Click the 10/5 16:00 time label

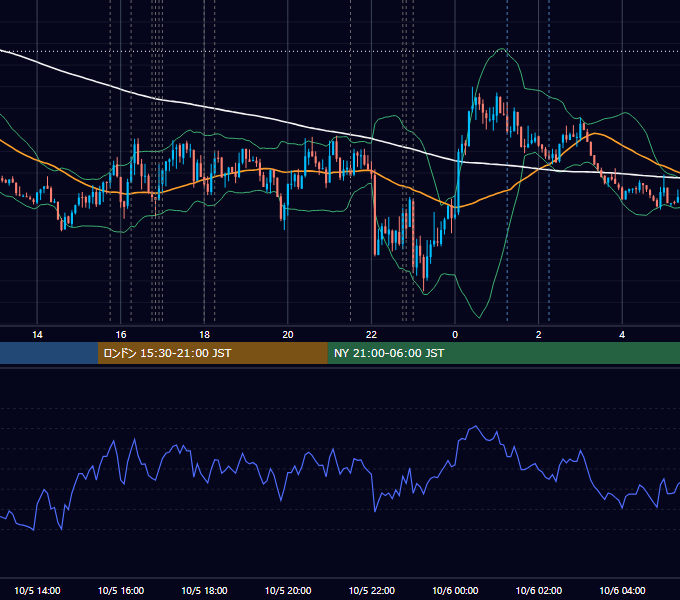[121, 590]
